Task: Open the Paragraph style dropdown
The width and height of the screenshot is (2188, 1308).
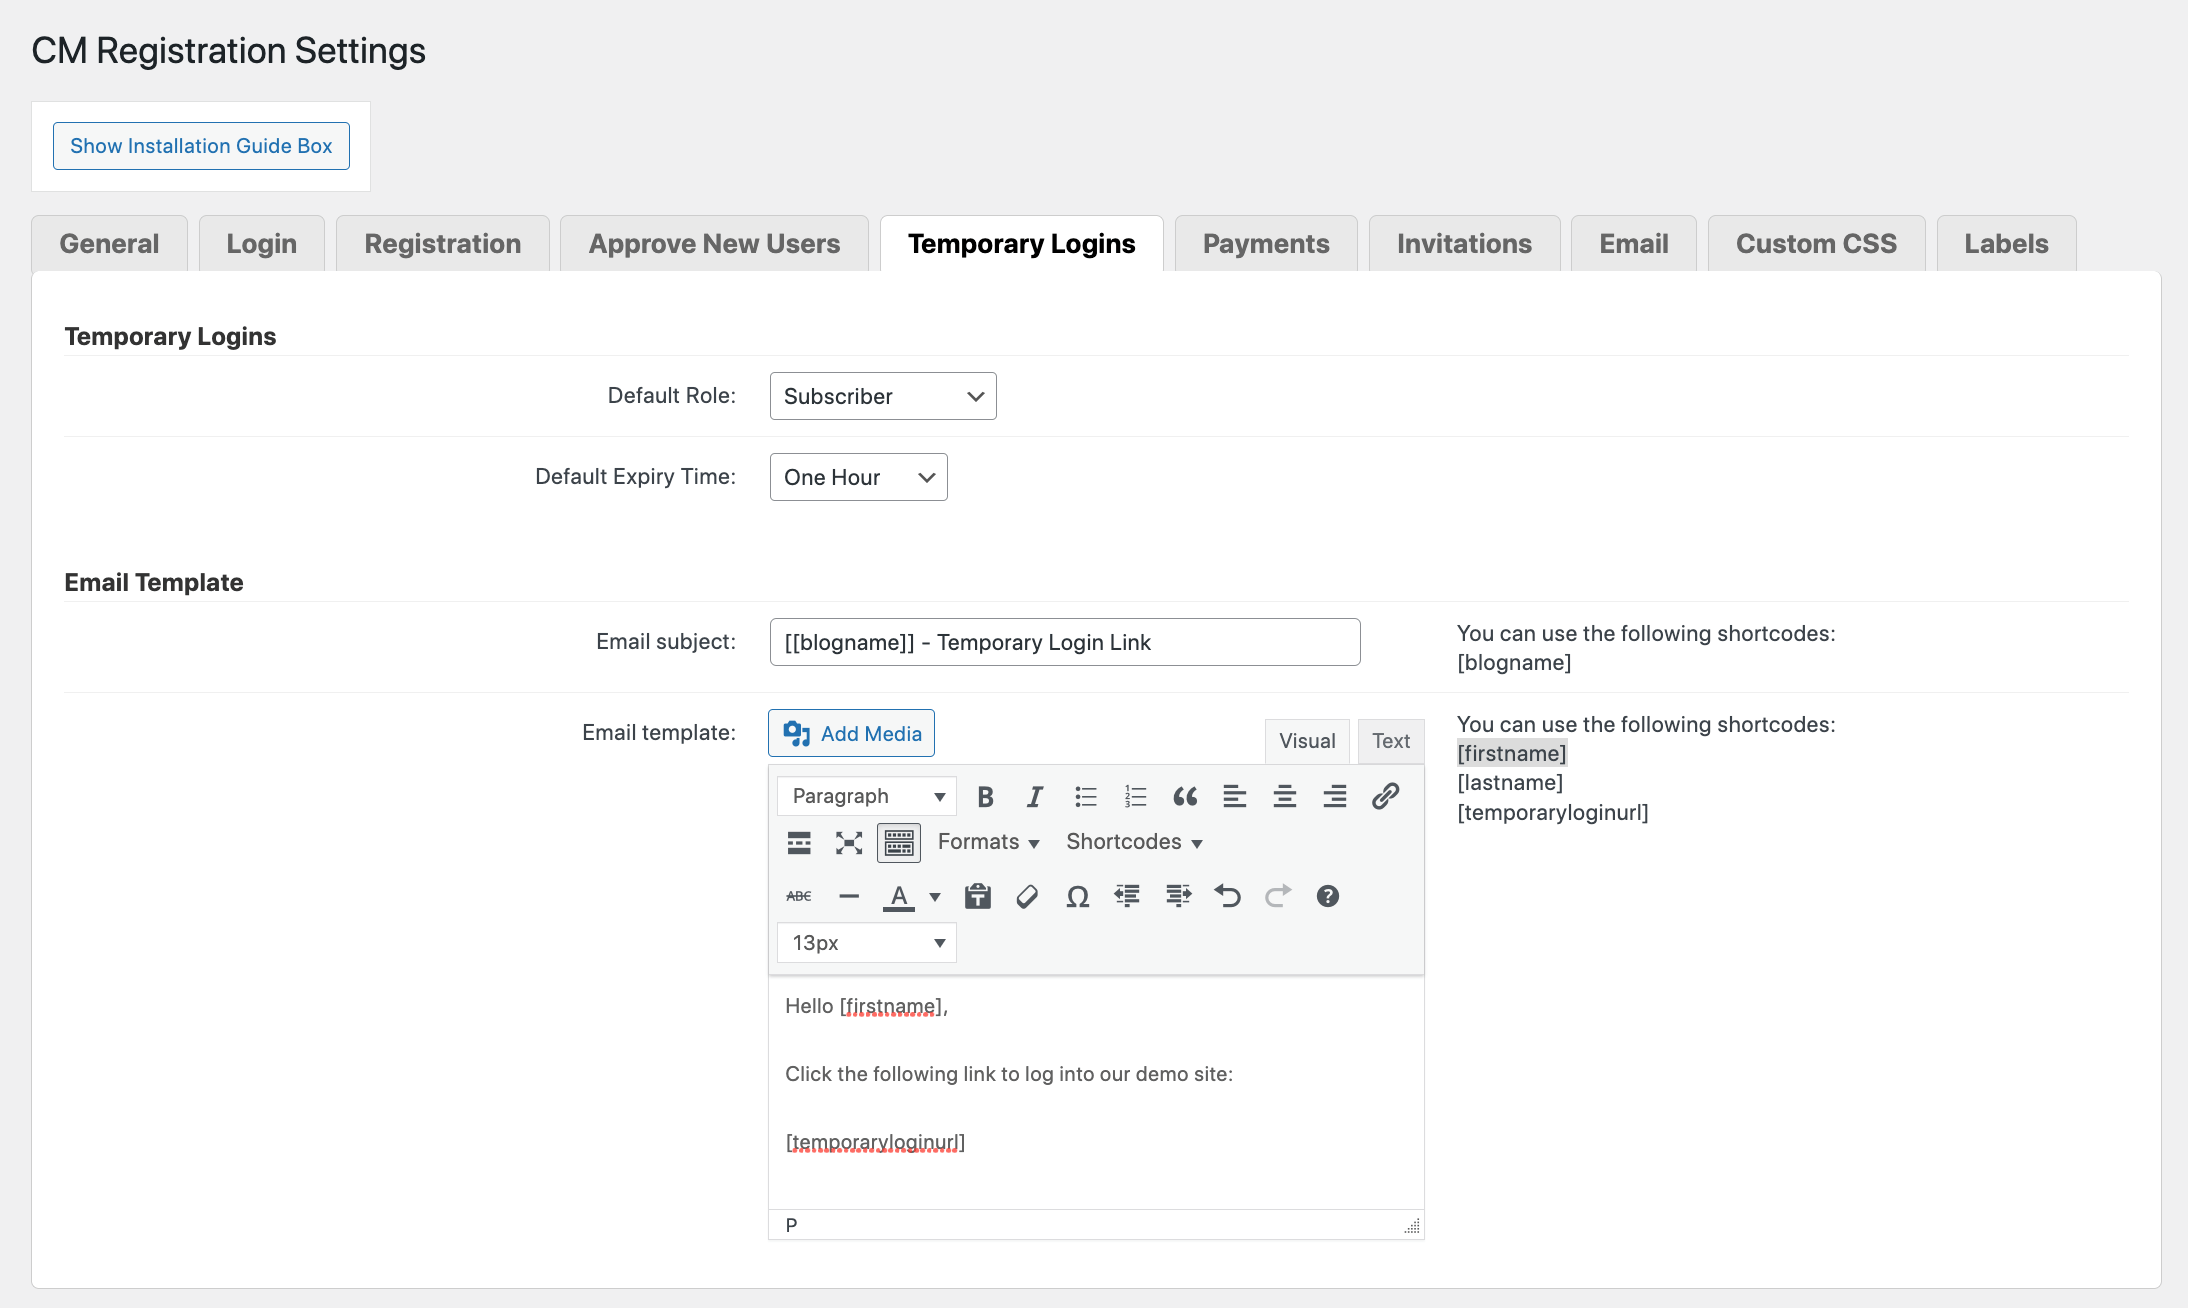Action: tap(864, 796)
